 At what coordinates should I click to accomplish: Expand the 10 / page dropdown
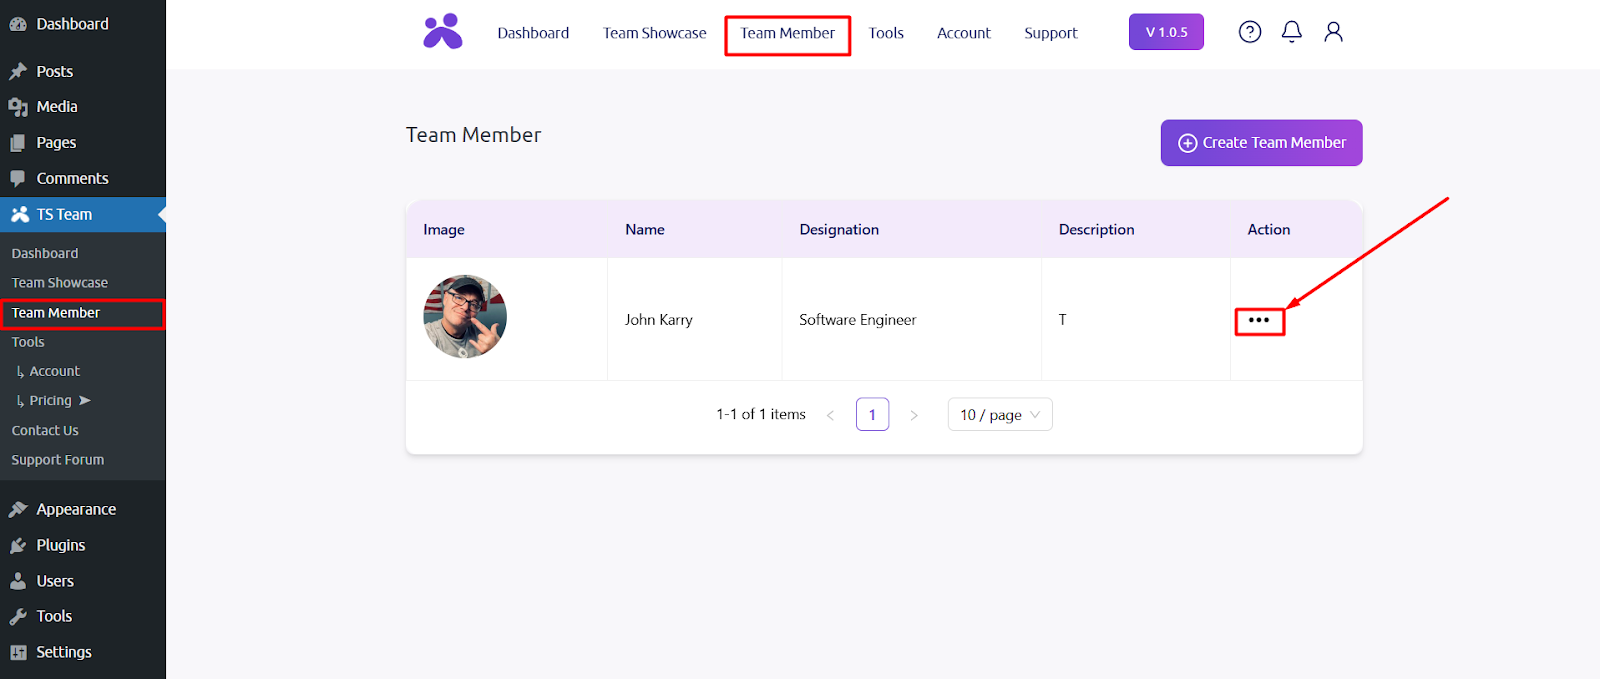click(x=999, y=415)
